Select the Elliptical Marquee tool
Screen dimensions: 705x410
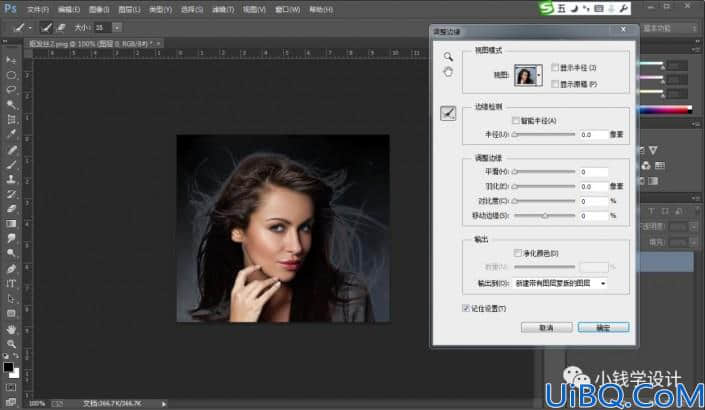click(11, 75)
